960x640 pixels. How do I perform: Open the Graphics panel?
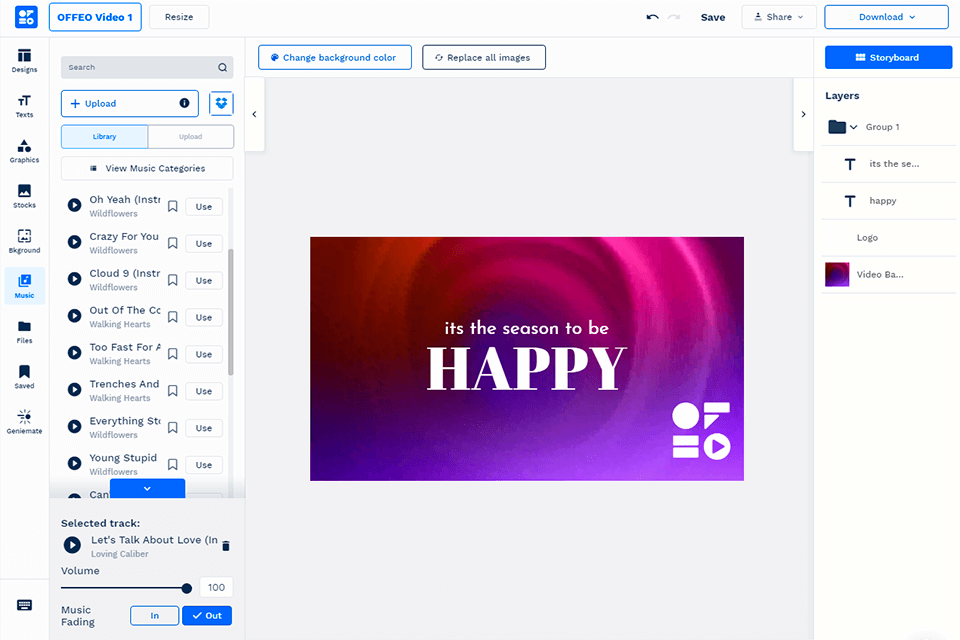pyautogui.click(x=23, y=149)
